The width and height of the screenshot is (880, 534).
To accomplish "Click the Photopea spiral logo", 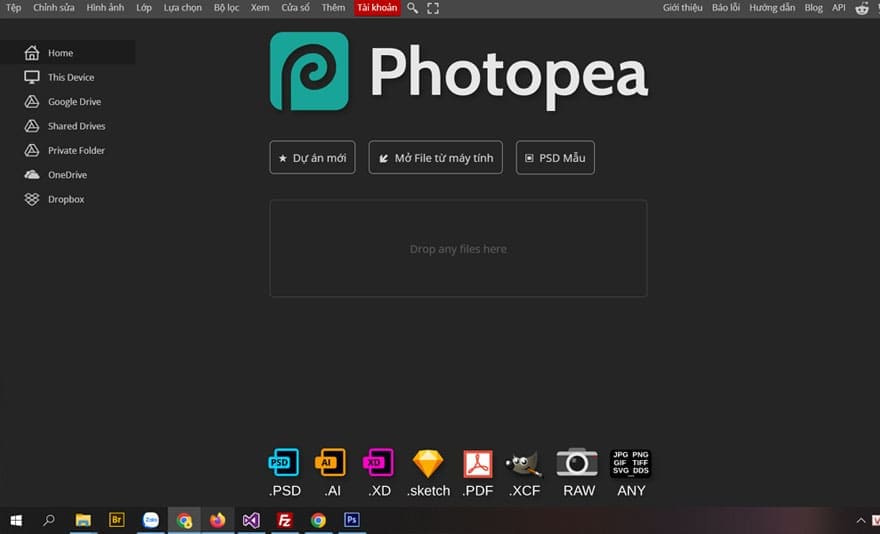I will coord(309,71).
